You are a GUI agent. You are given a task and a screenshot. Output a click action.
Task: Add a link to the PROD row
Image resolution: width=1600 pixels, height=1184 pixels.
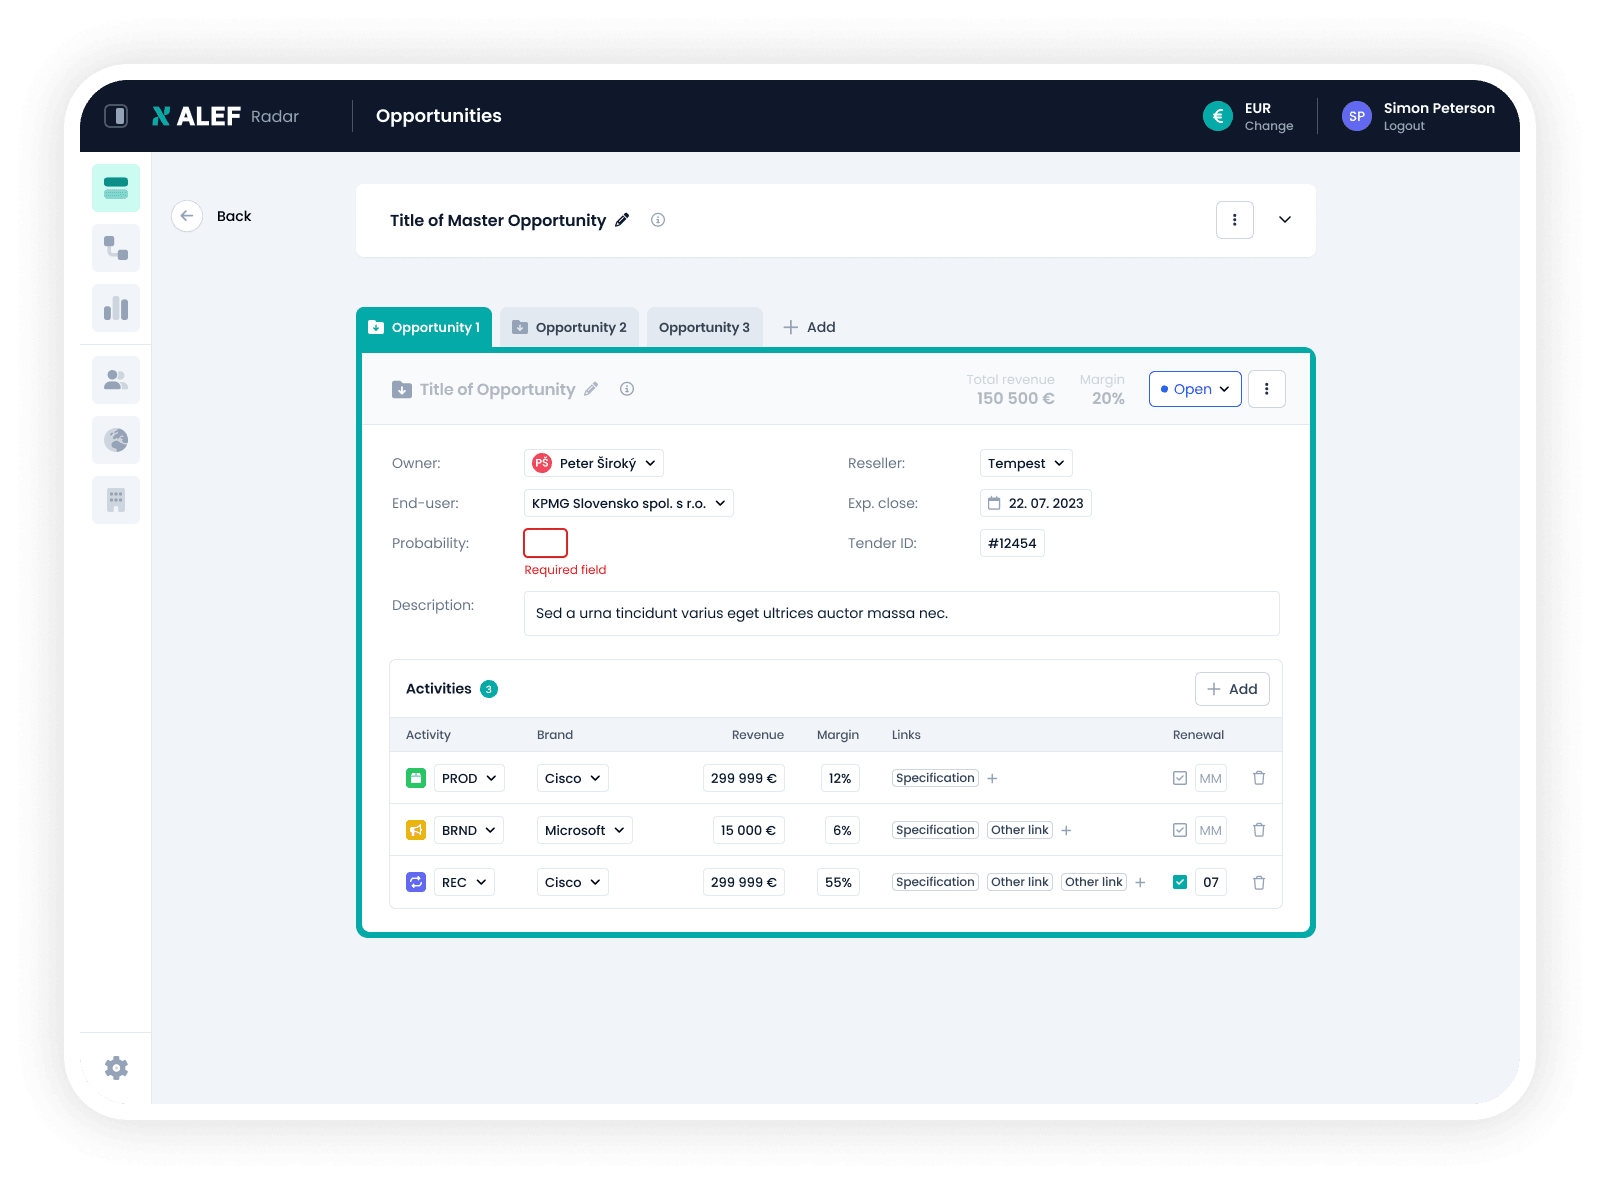coord(992,778)
